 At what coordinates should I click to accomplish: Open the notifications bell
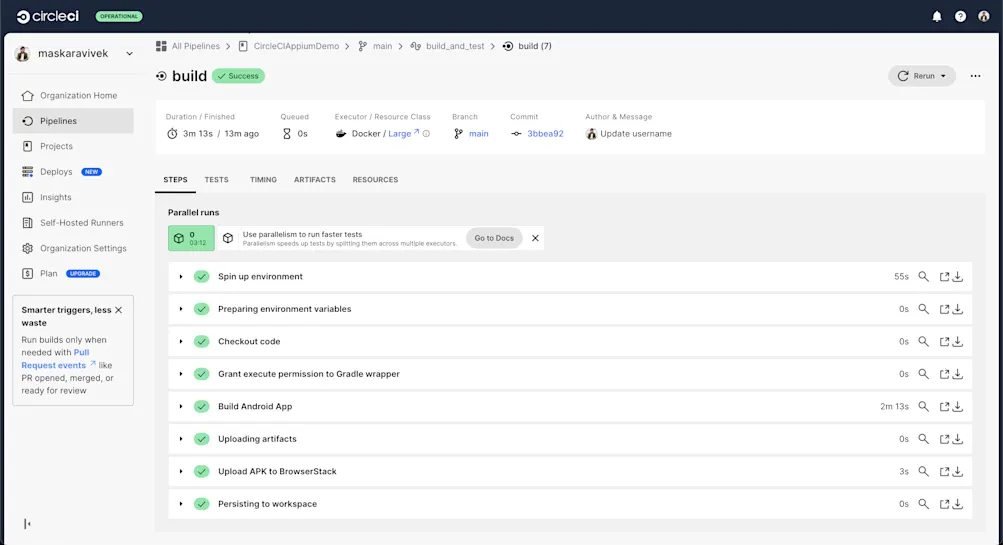[936, 17]
